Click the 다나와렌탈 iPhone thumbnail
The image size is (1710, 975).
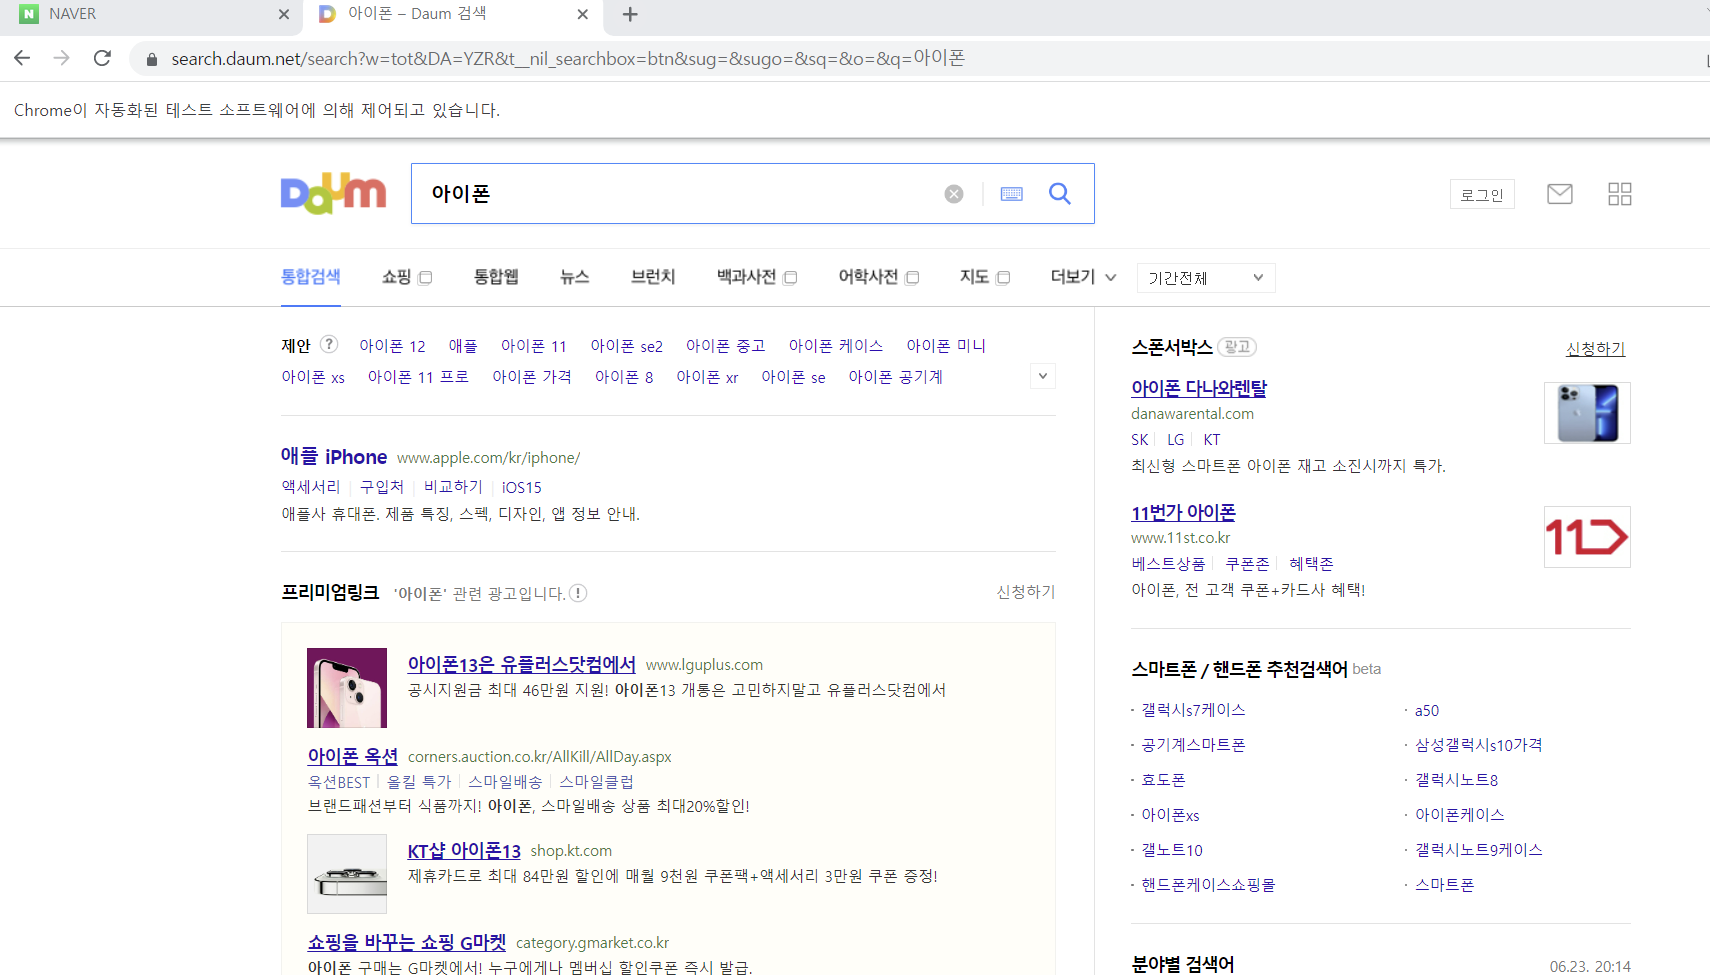pos(1587,413)
